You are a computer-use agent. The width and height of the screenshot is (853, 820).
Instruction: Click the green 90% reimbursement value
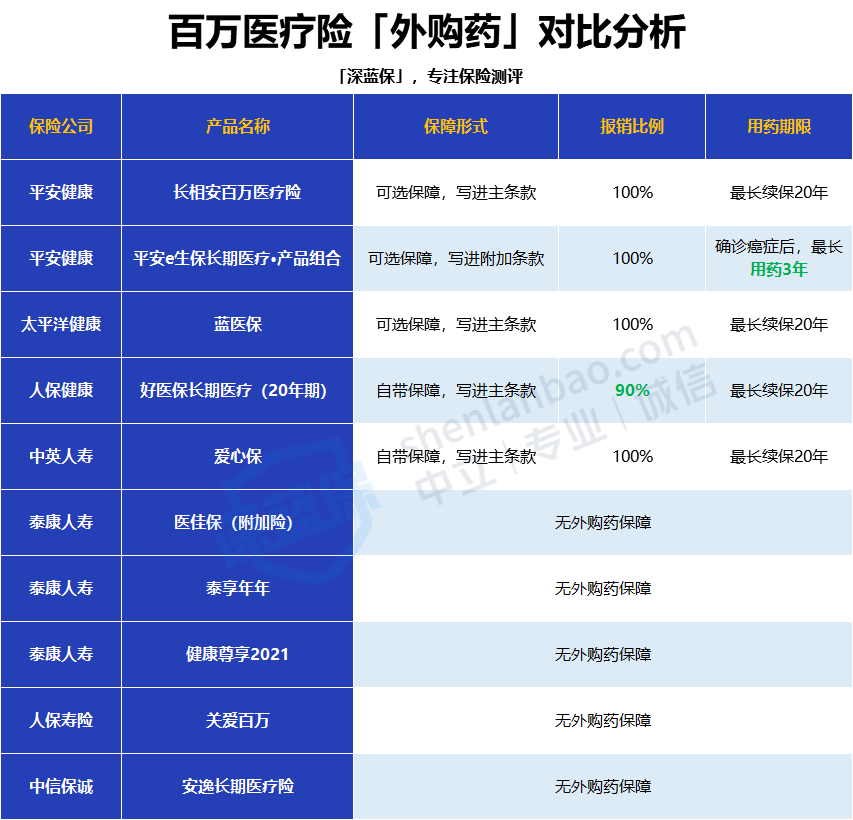pyautogui.click(x=632, y=390)
